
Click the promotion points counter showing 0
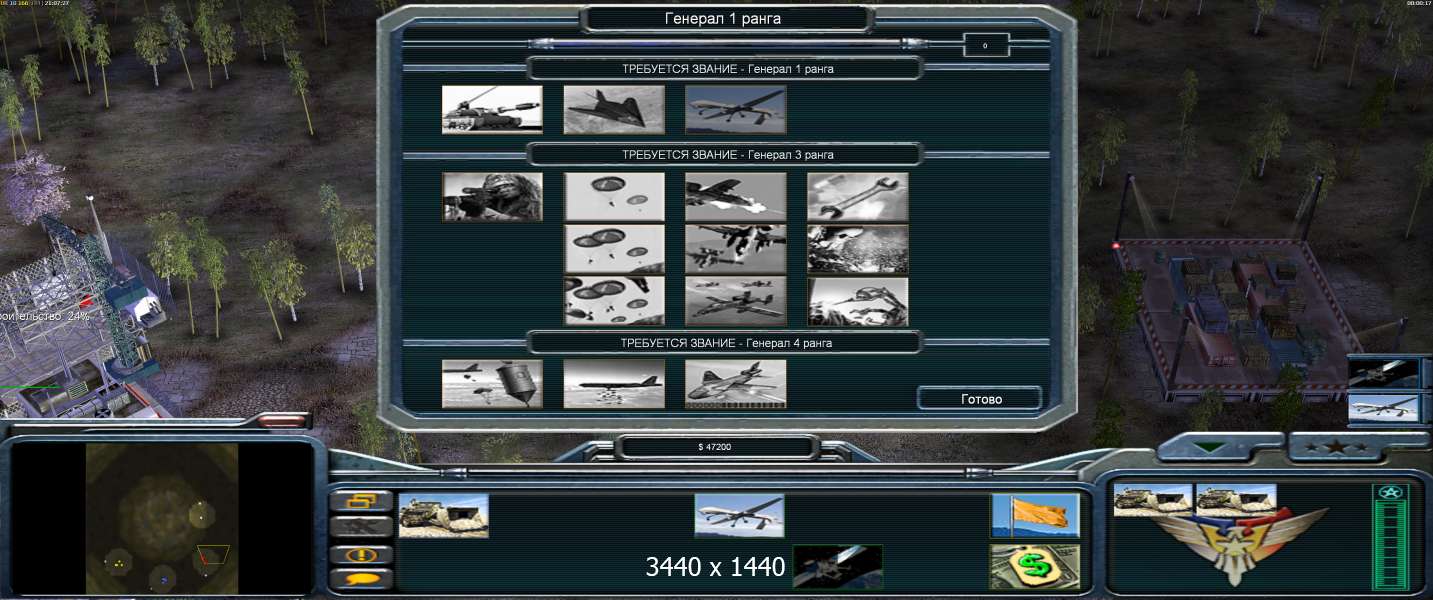pos(986,45)
